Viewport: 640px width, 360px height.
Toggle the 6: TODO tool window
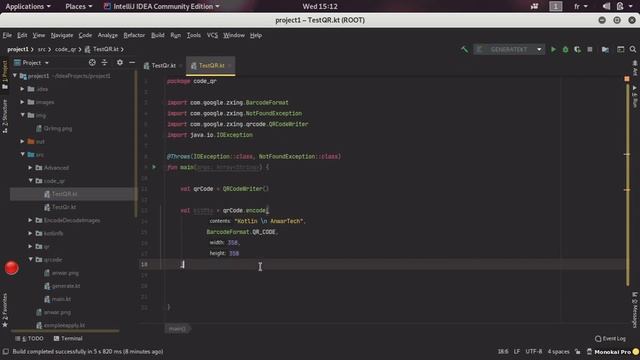click(x=29, y=338)
